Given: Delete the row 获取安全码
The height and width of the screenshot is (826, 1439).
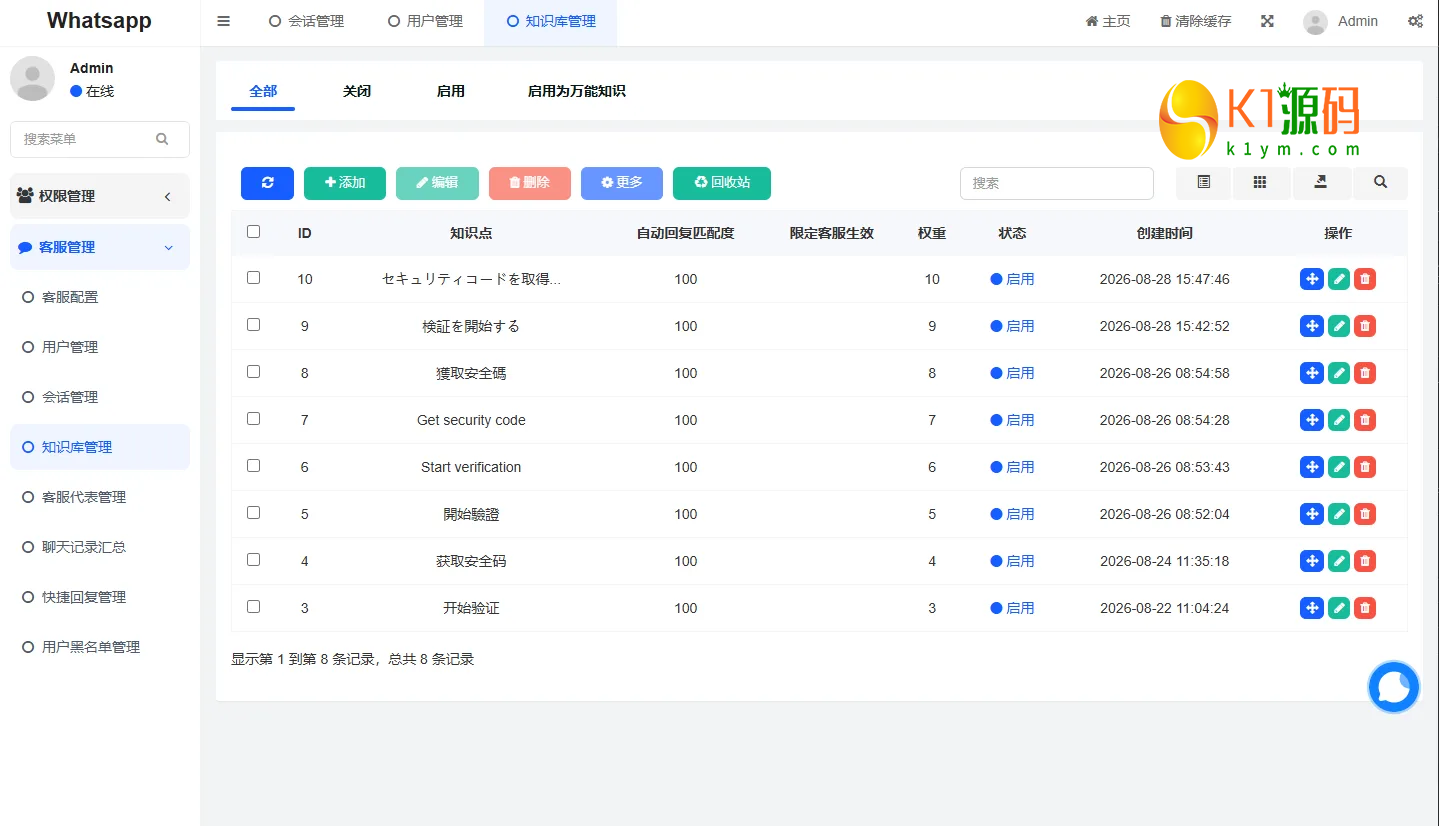Looking at the screenshot, I should click(1365, 561).
